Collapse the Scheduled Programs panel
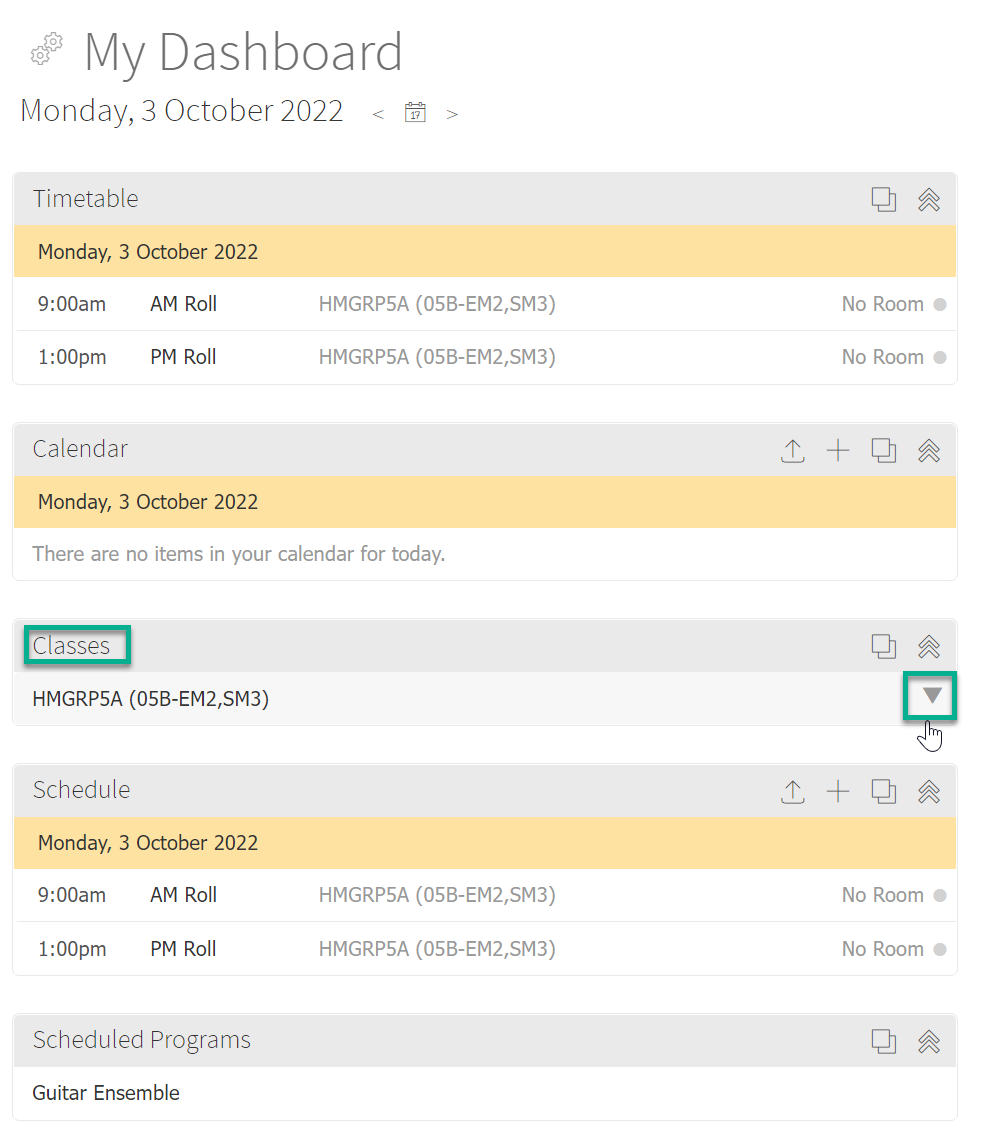The height and width of the screenshot is (1136, 982). tap(929, 1041)
